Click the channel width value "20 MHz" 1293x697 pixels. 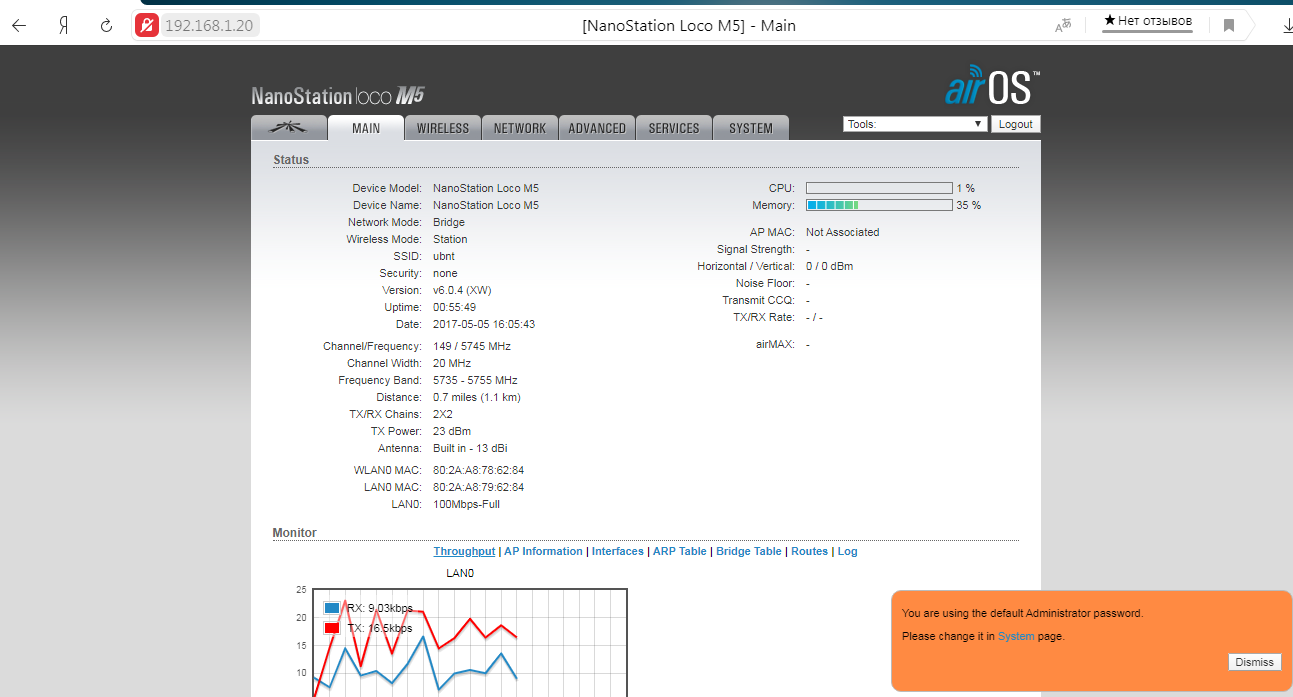coord(452,363)
